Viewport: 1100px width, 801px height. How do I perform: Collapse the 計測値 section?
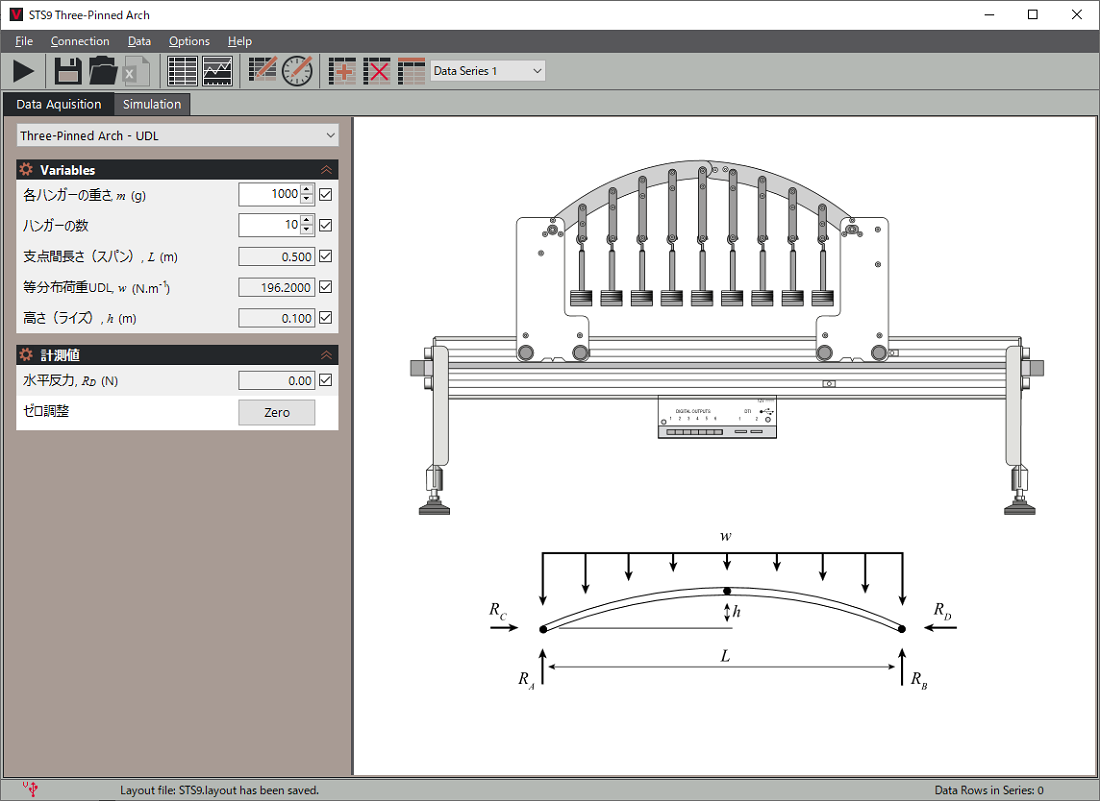326,355
